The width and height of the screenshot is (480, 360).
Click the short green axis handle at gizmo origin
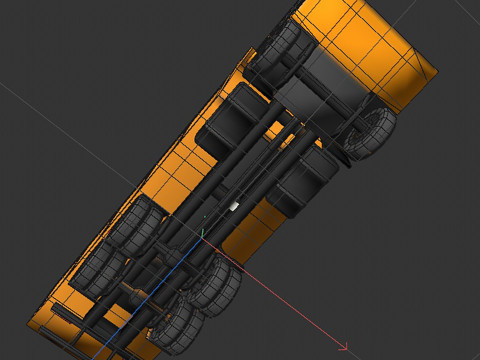coord(203,232)
